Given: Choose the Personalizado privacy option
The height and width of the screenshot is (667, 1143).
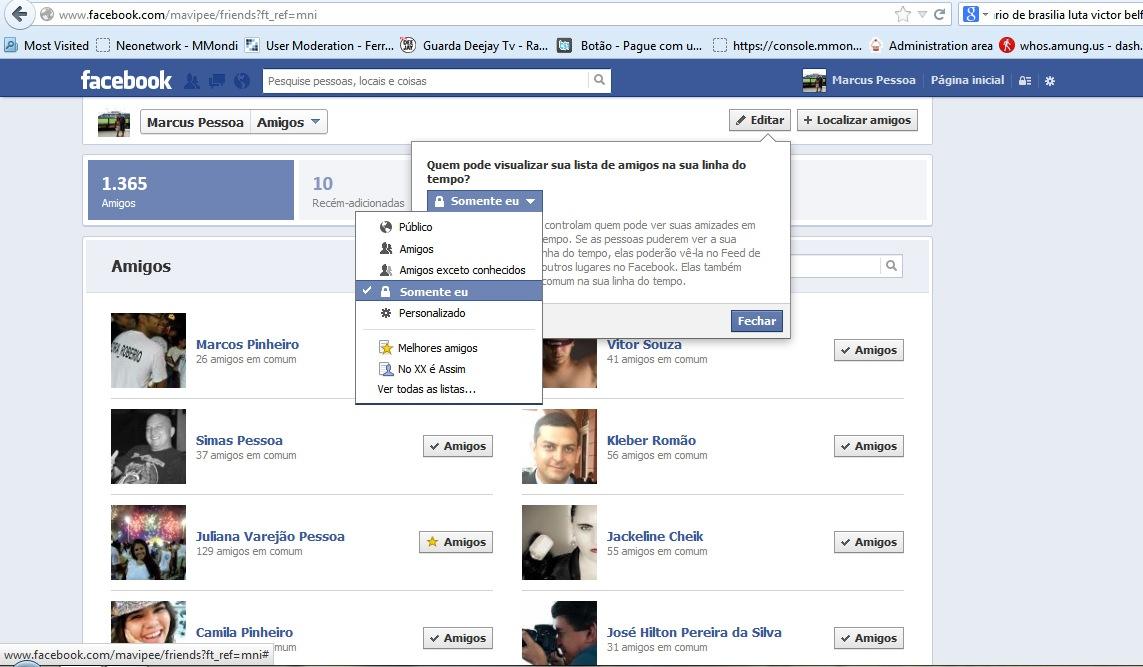Looking at the screenshot, I should pos(449,313).
